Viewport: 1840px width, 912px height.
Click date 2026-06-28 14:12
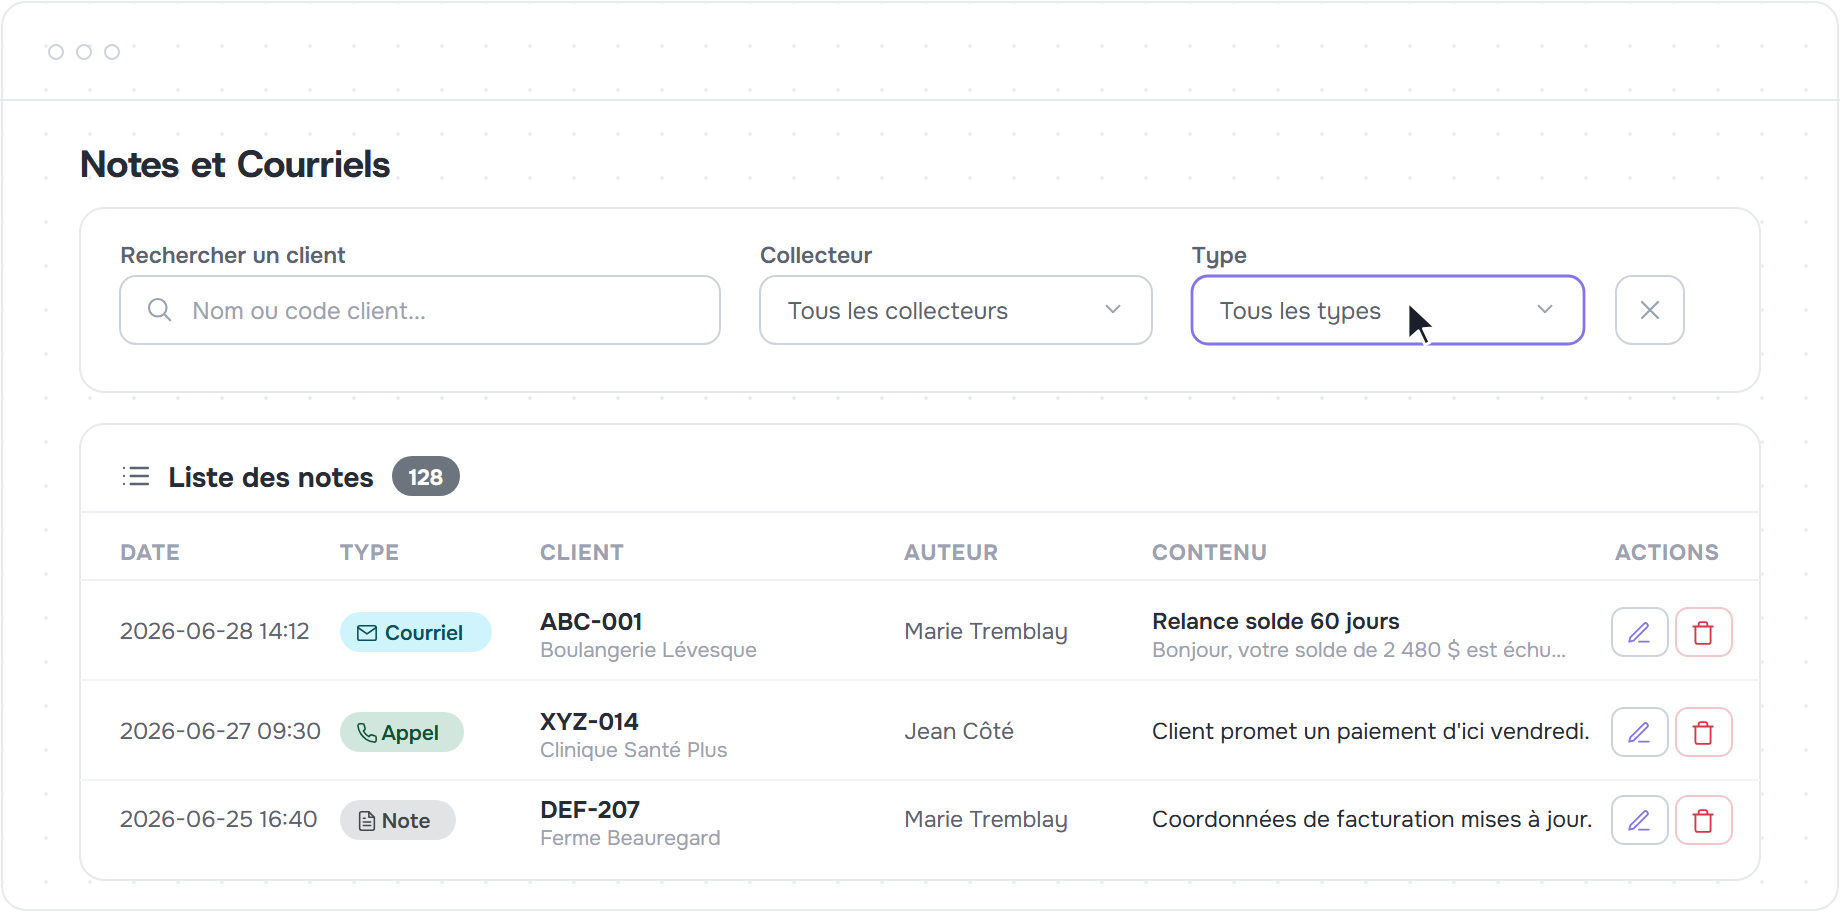coord(215,631)
